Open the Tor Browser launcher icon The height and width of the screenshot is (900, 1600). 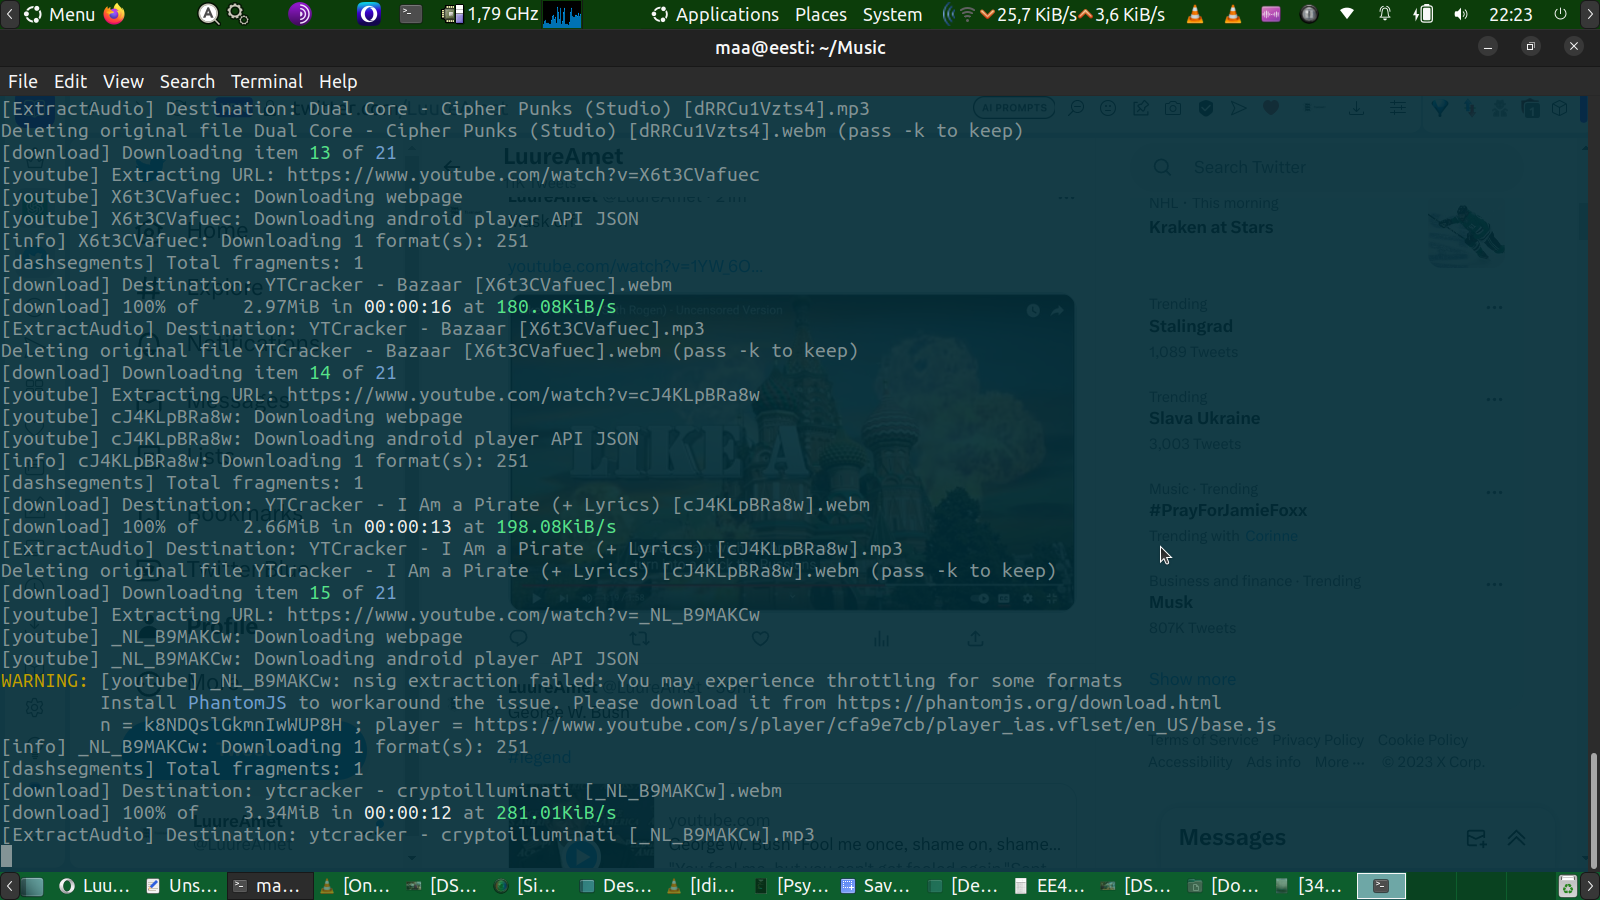(300, 14)
